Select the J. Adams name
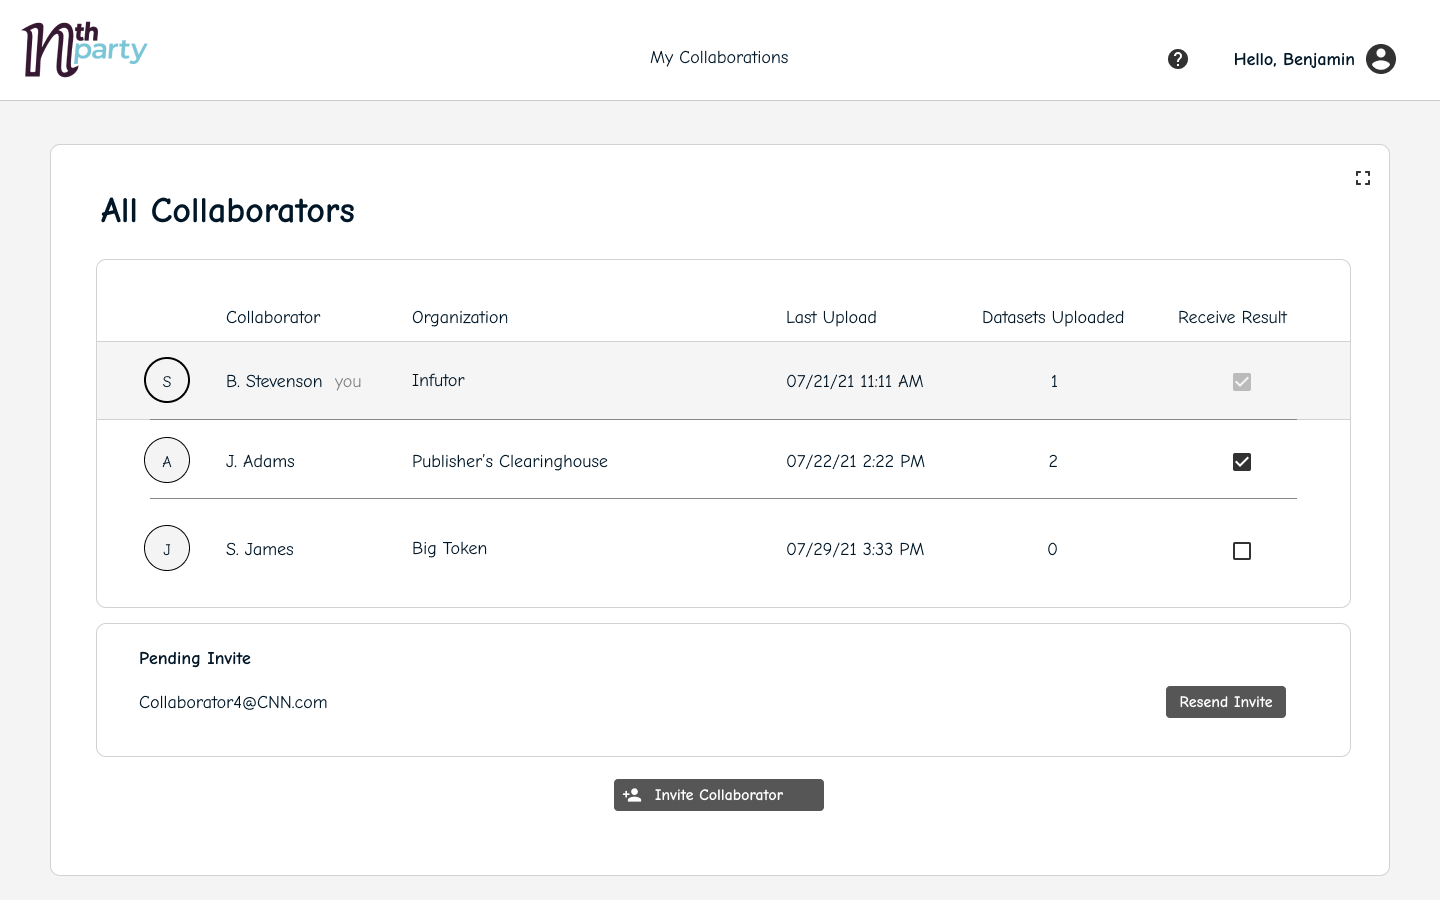The height and width of the screenshot is (900, 1440). tap(260, 461)
